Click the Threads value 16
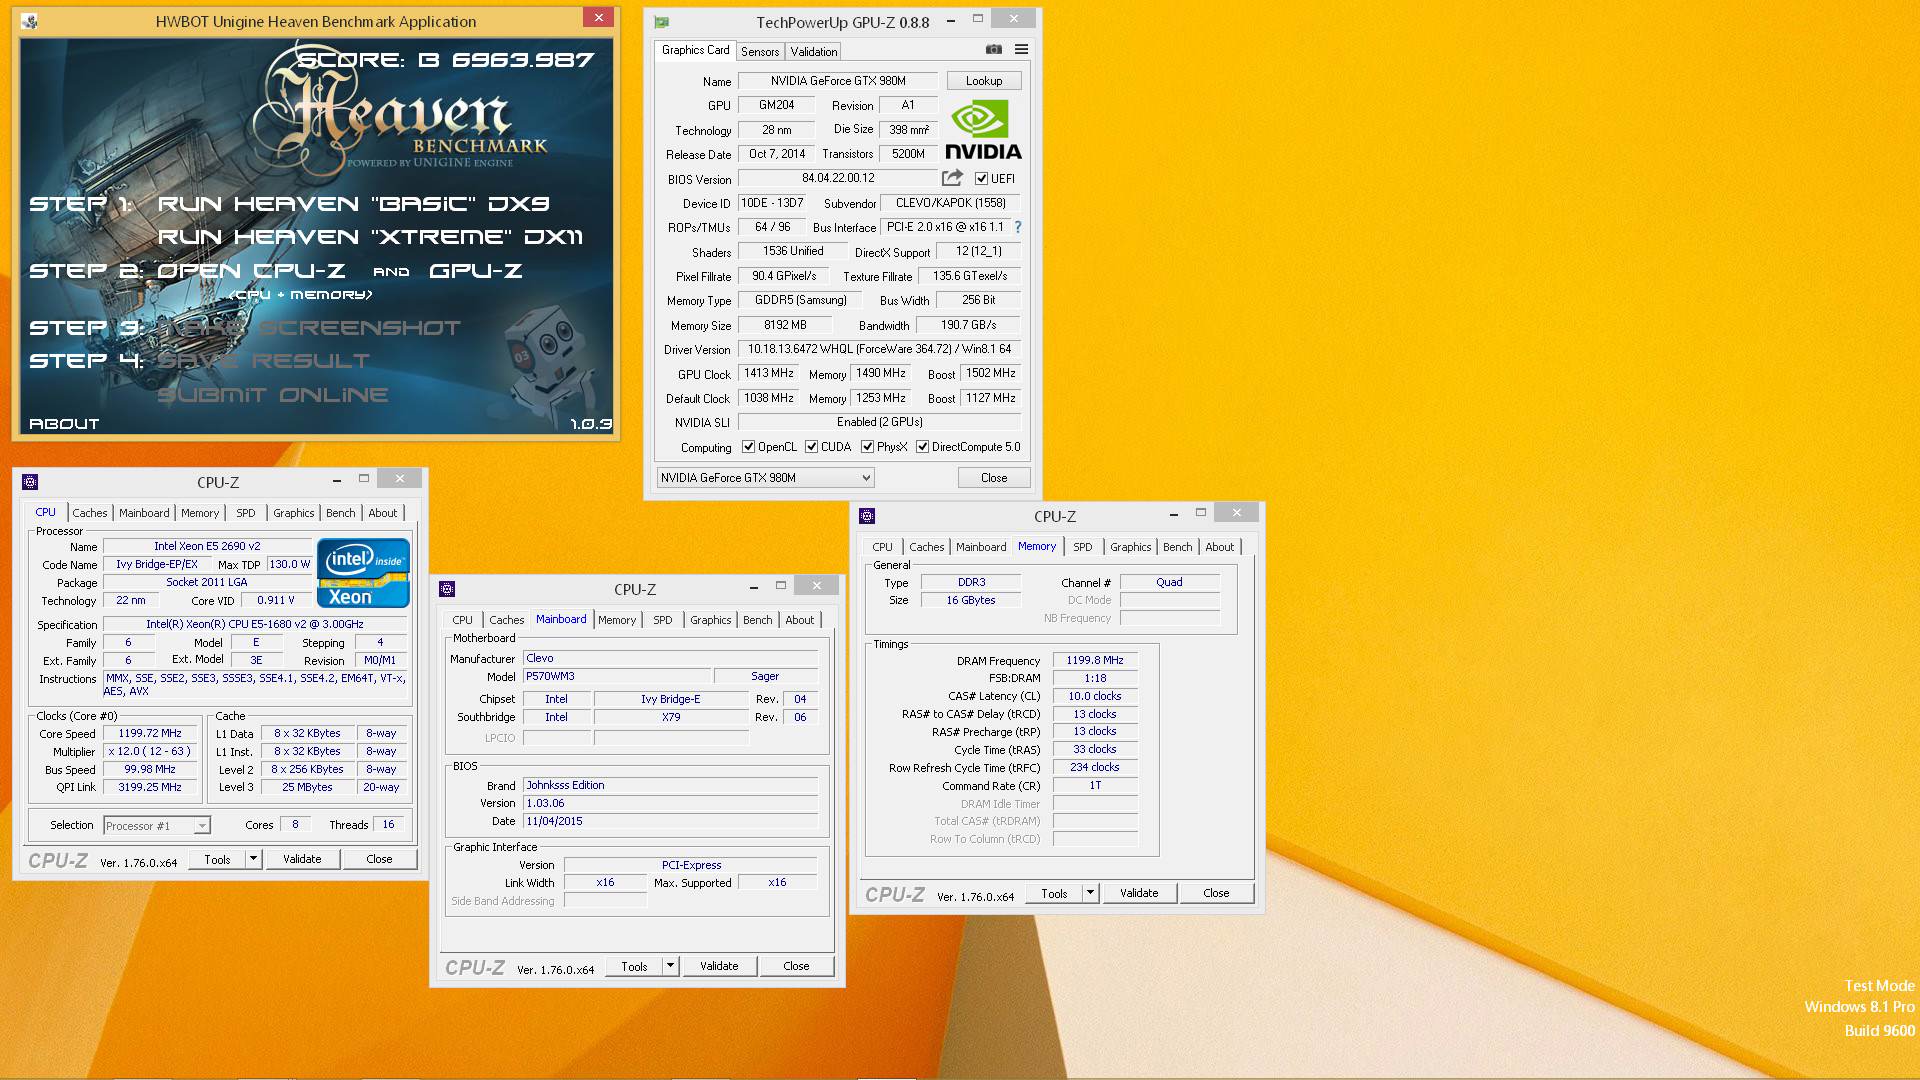This screenshot has height=1080, width=1920. [388, 825]
